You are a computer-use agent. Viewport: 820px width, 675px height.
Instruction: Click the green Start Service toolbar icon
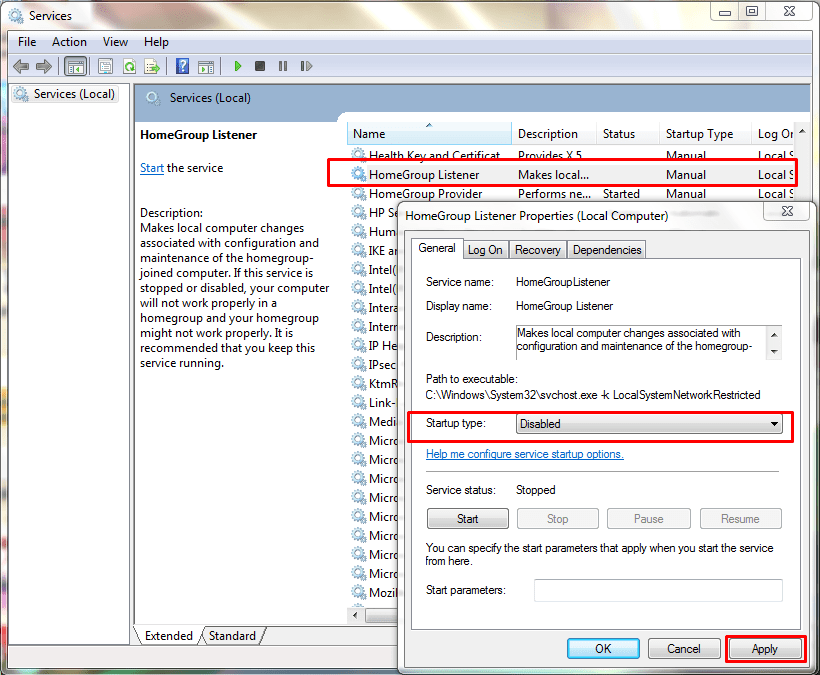pyautogui.click(x=238, y=66)
